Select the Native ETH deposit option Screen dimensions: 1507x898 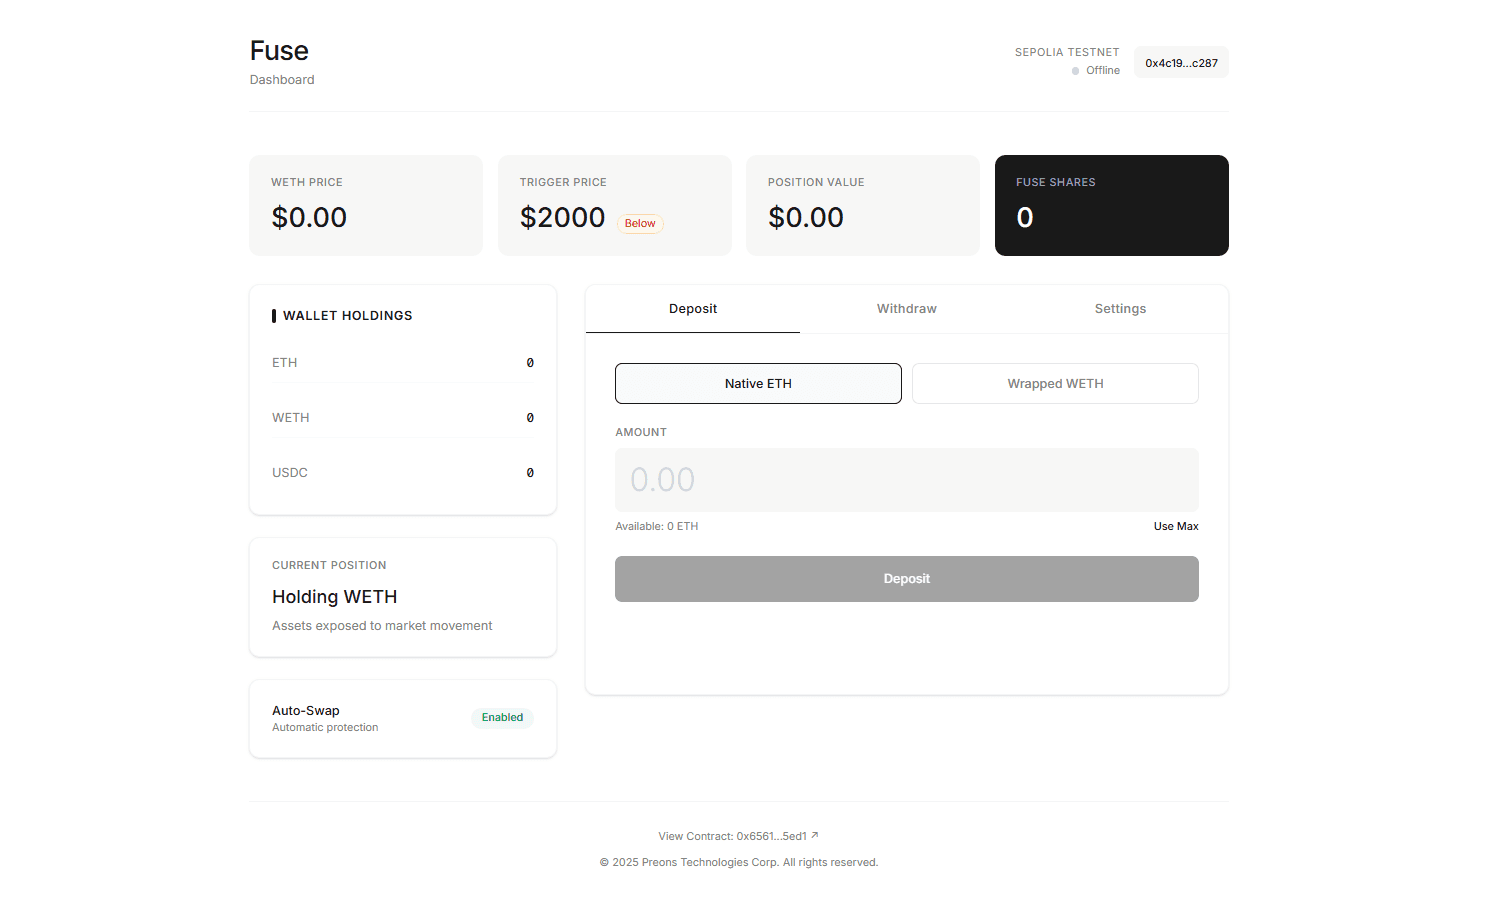(x=758, y=384)
